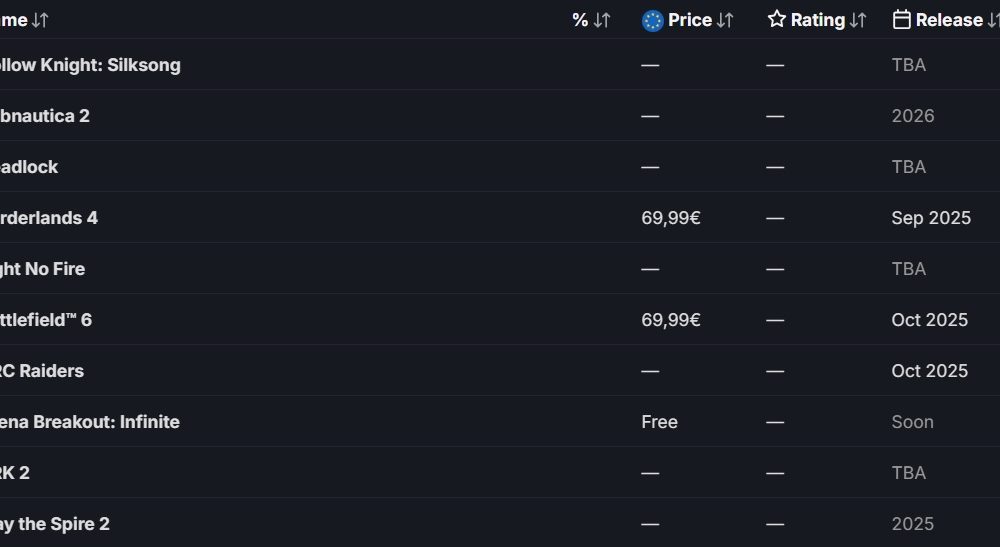The image size is (1000, 547).
Task: Click the Price column header label
Action: click(689, 20)
